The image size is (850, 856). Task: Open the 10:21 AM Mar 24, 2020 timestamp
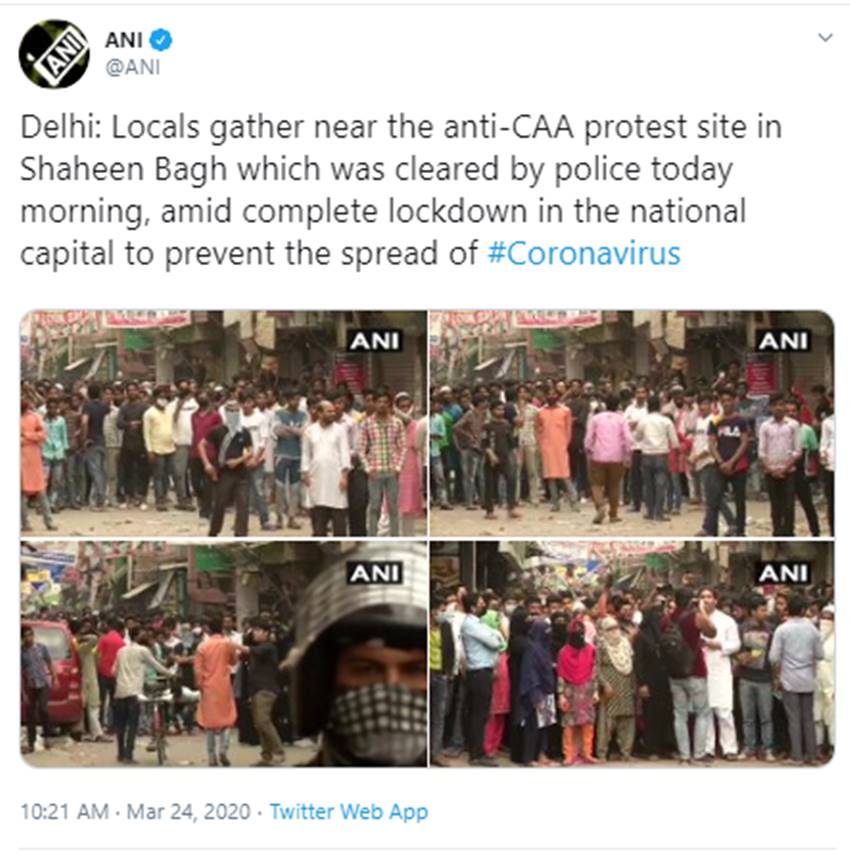(135, 811)
